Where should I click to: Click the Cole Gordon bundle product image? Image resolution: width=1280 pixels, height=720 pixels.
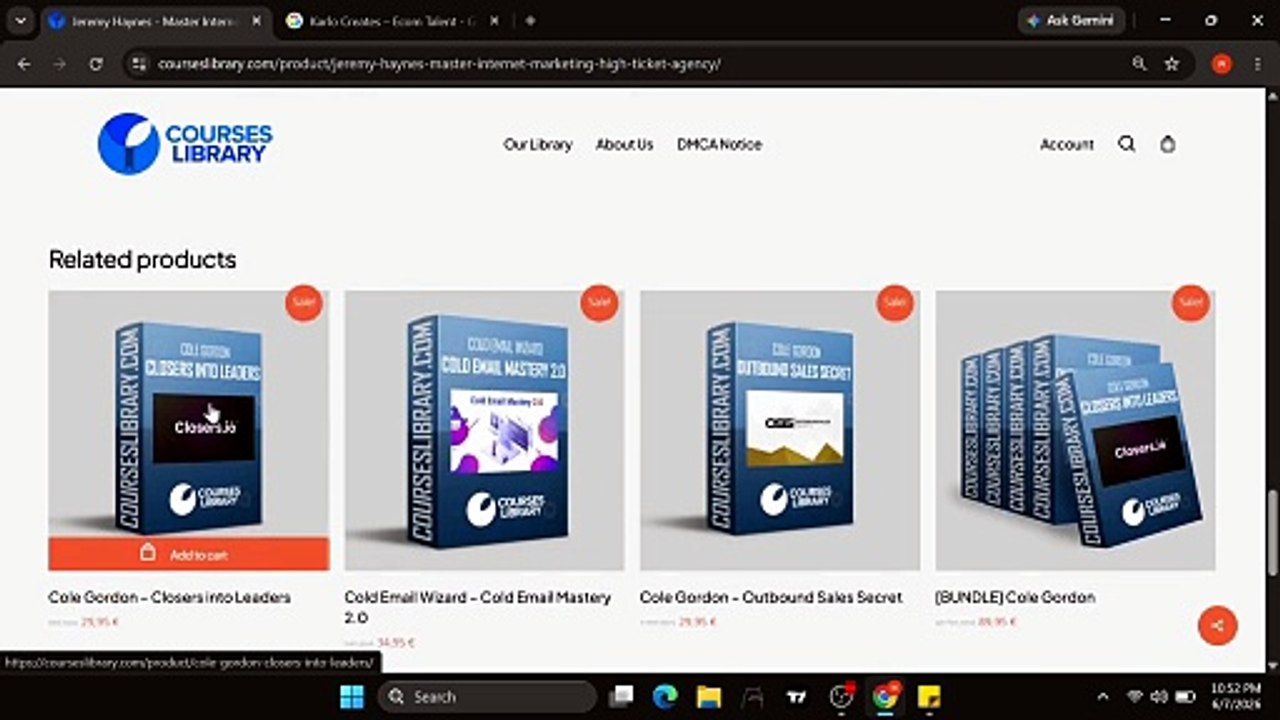click(1075, 431)
